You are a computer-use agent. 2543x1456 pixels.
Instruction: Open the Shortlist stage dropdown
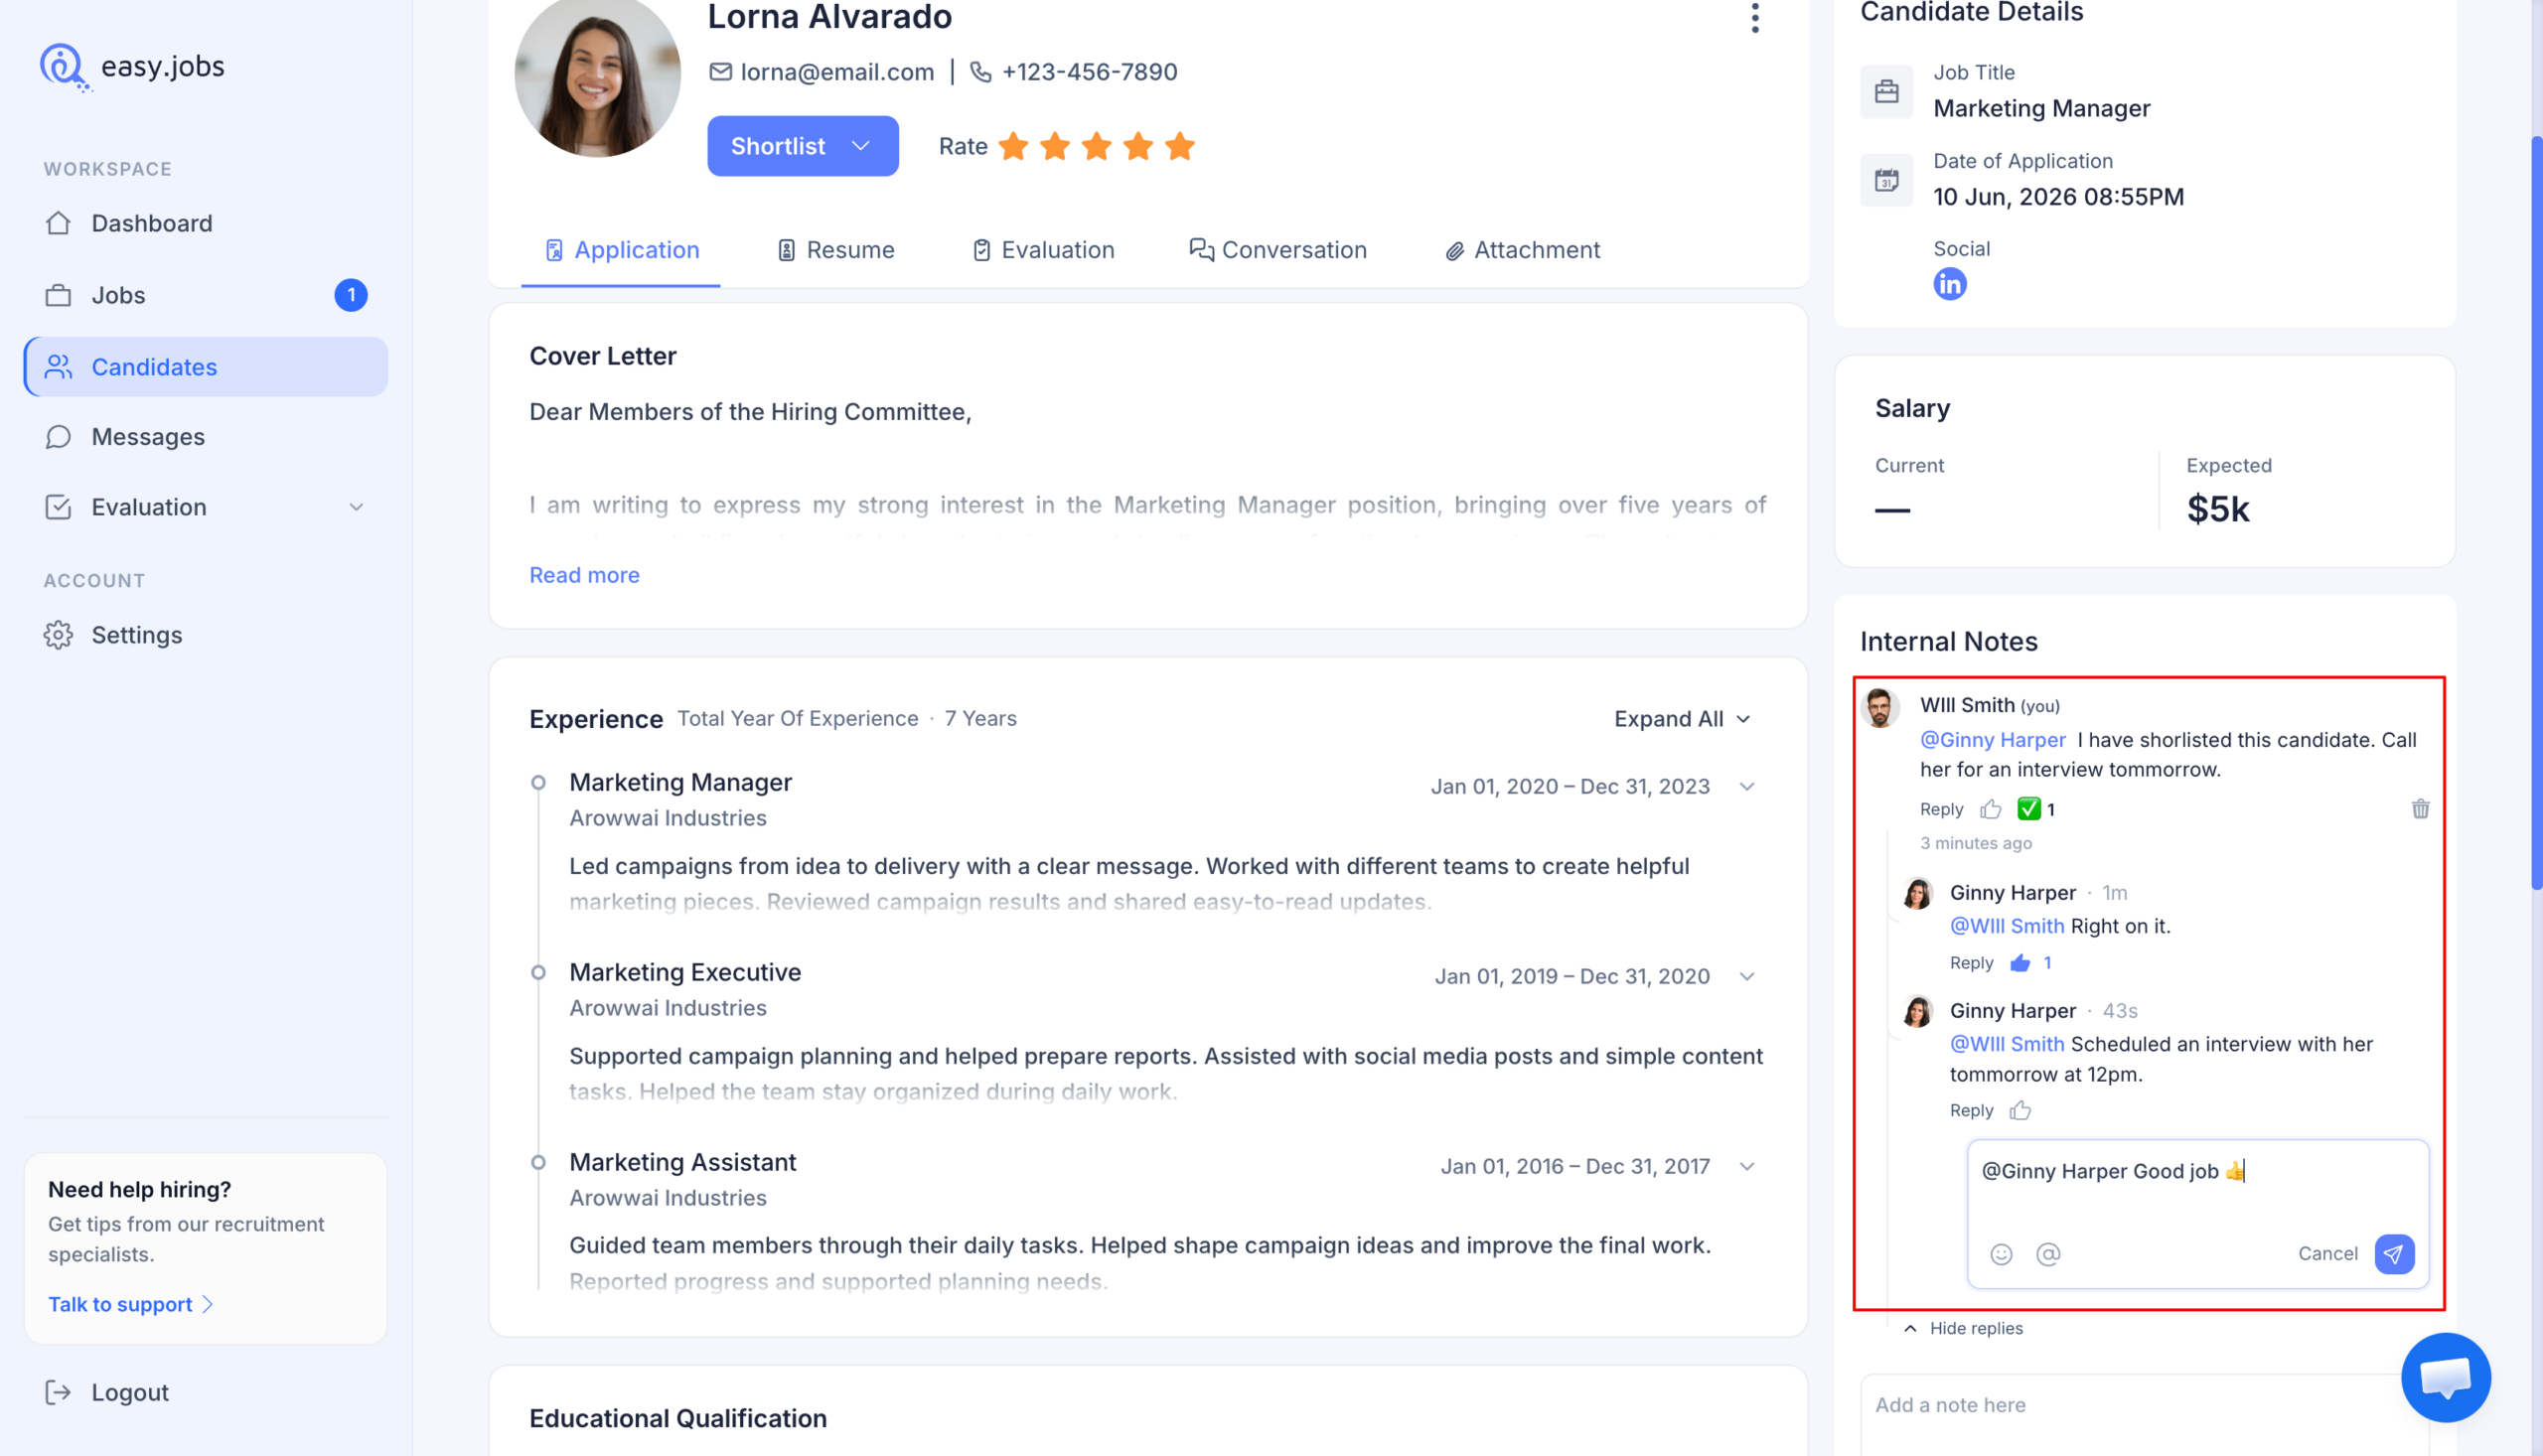click(802, 146)
